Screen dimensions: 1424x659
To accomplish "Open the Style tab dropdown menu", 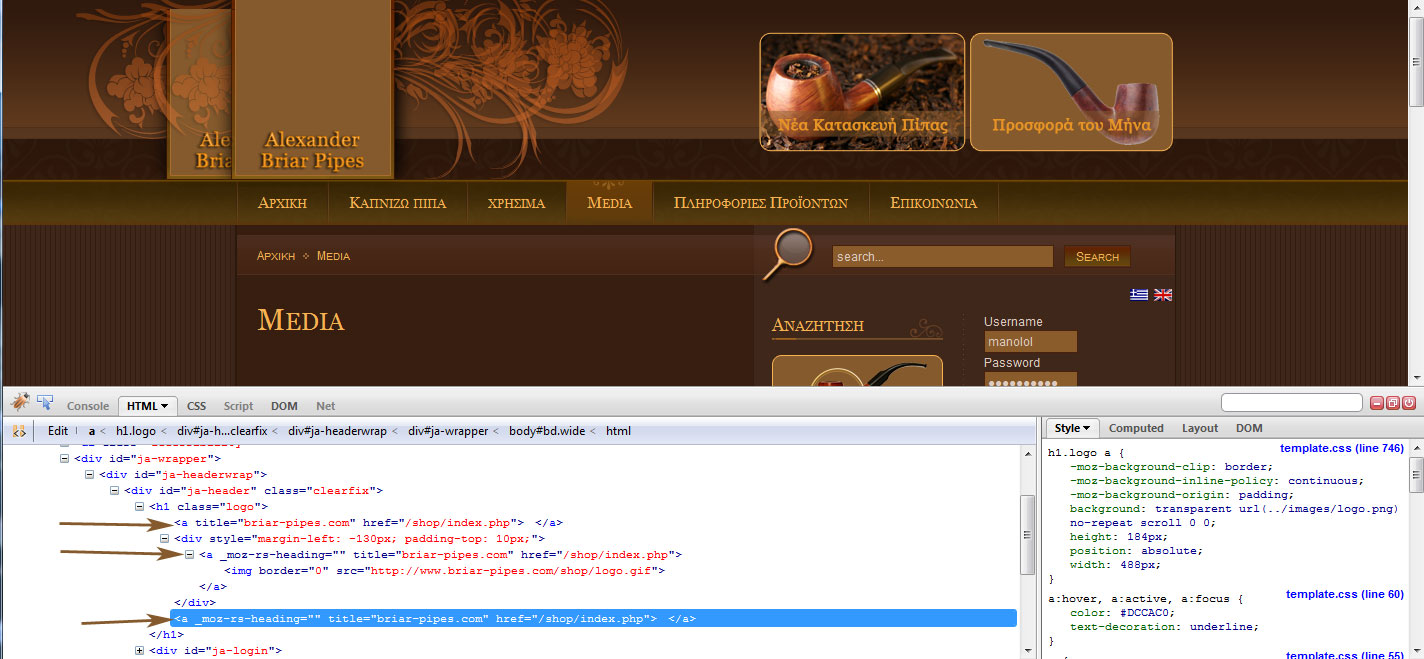I will [x=1088, y=427].
